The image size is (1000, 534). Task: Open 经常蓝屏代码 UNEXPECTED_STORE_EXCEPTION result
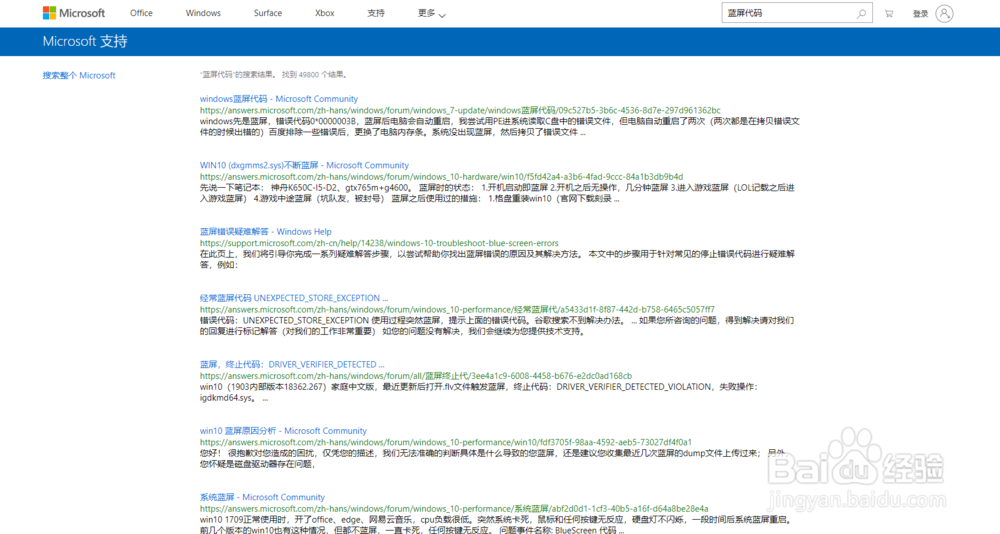coord(294,298)
